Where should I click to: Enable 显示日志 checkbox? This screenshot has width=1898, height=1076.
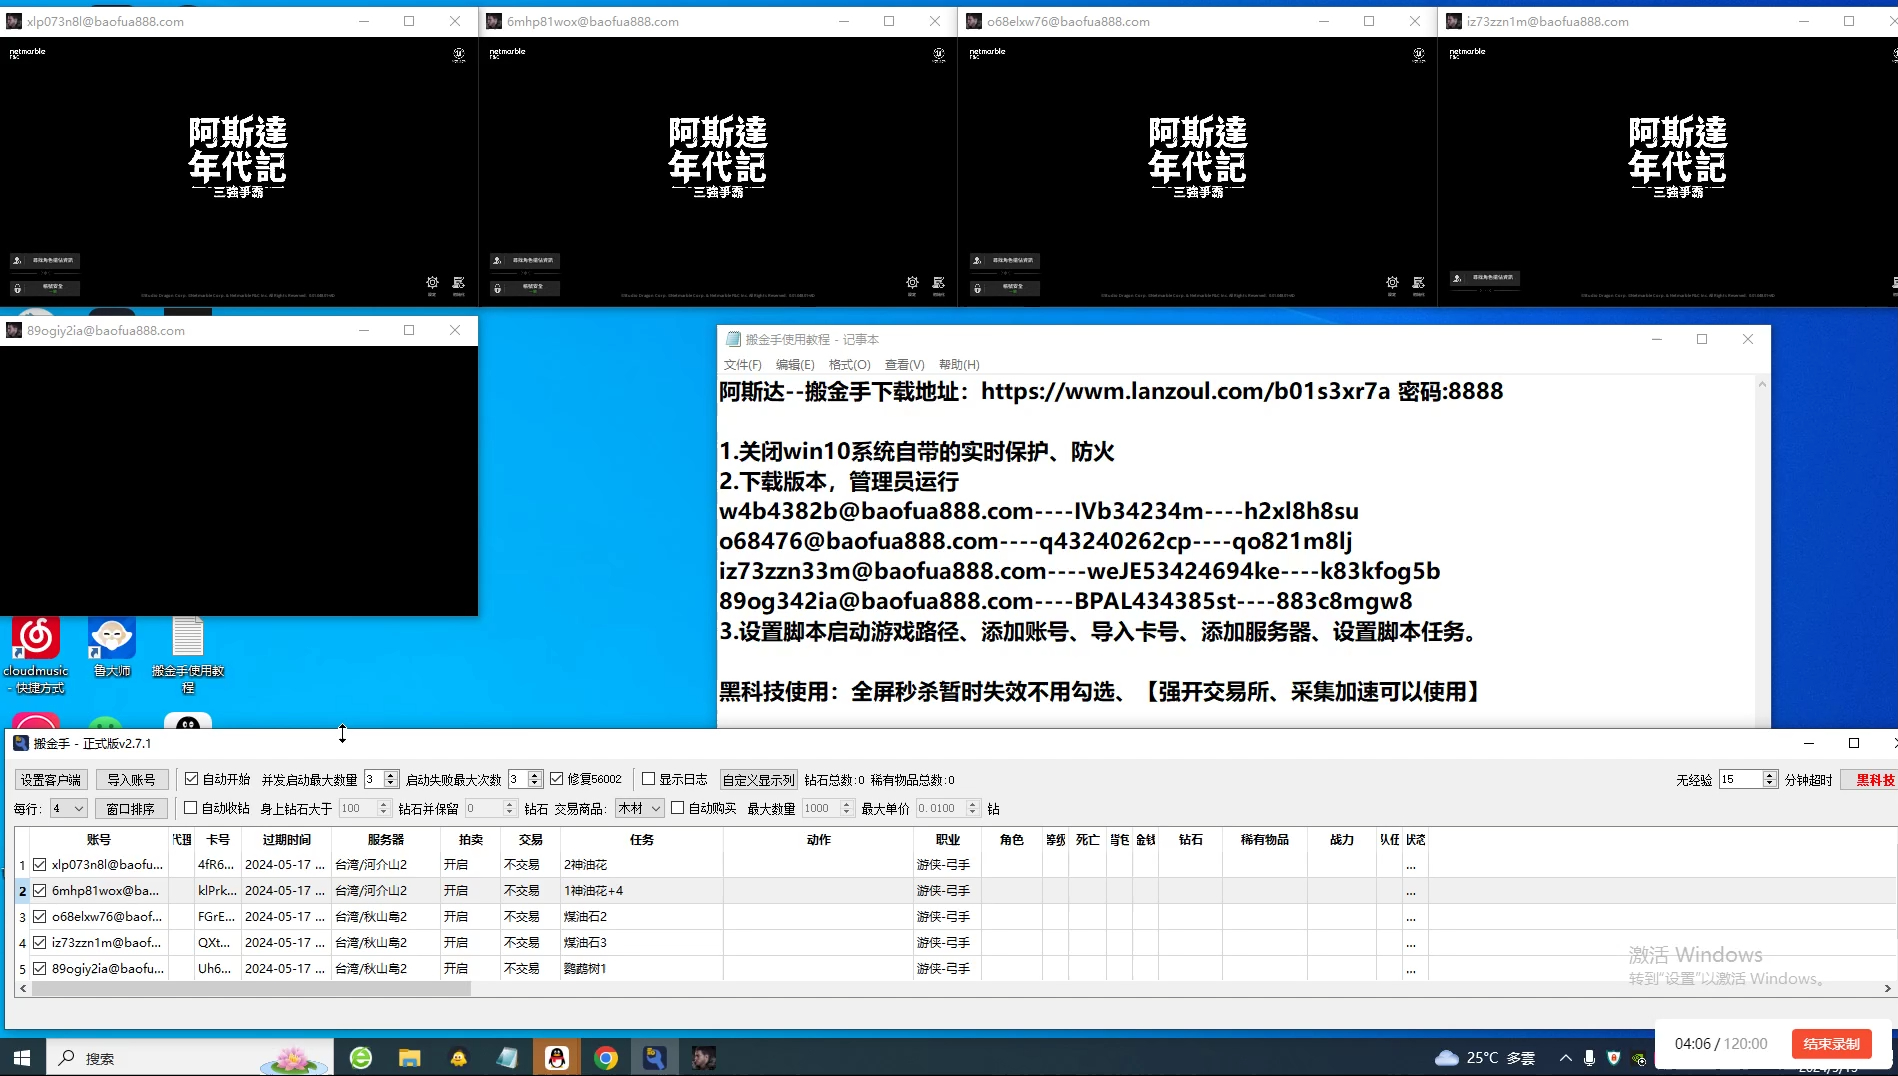point(648,779)
